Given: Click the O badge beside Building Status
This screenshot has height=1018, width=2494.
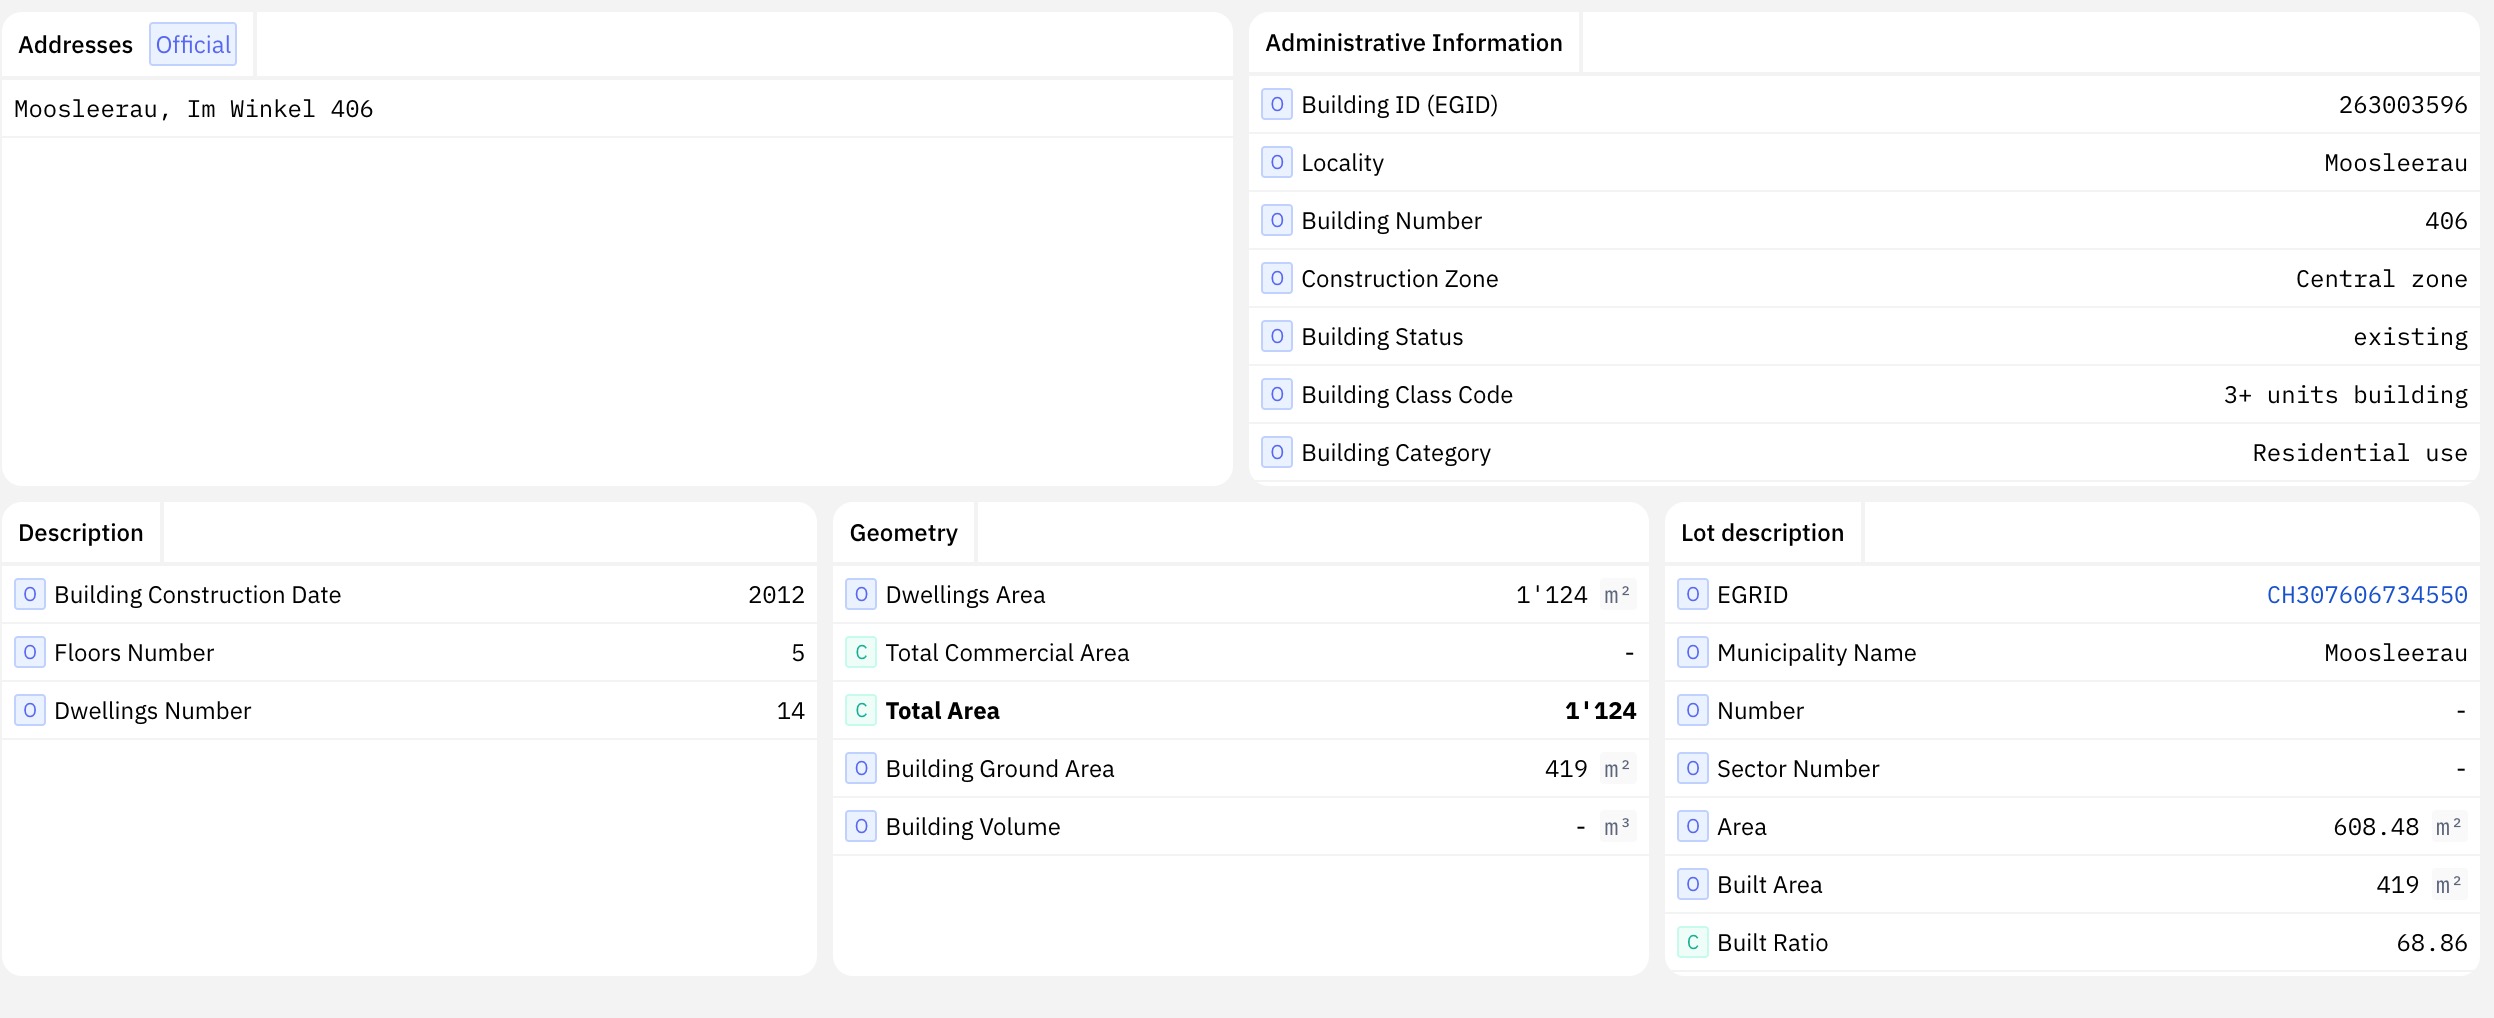Looking at the screenshot, I should 1276,336.
